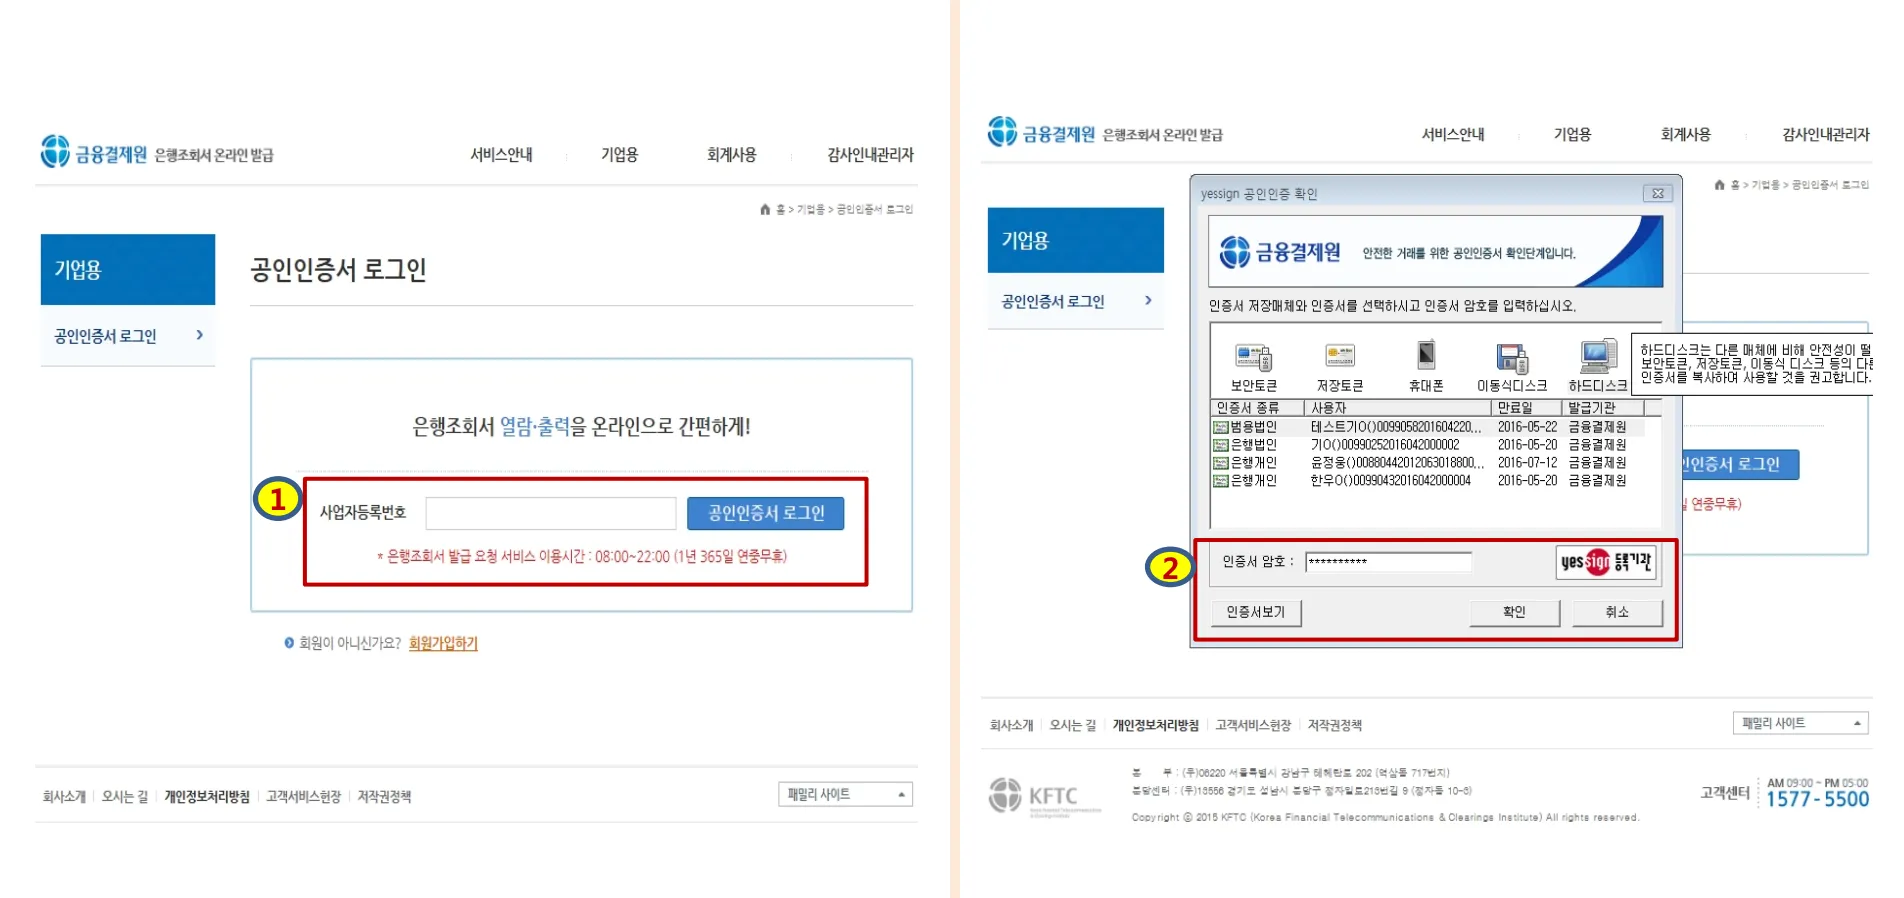The image size is (1904, 898).
Task: Choose the 하드디스크 storage icon
Action: pyautogui.click(x=1597, y=357)
